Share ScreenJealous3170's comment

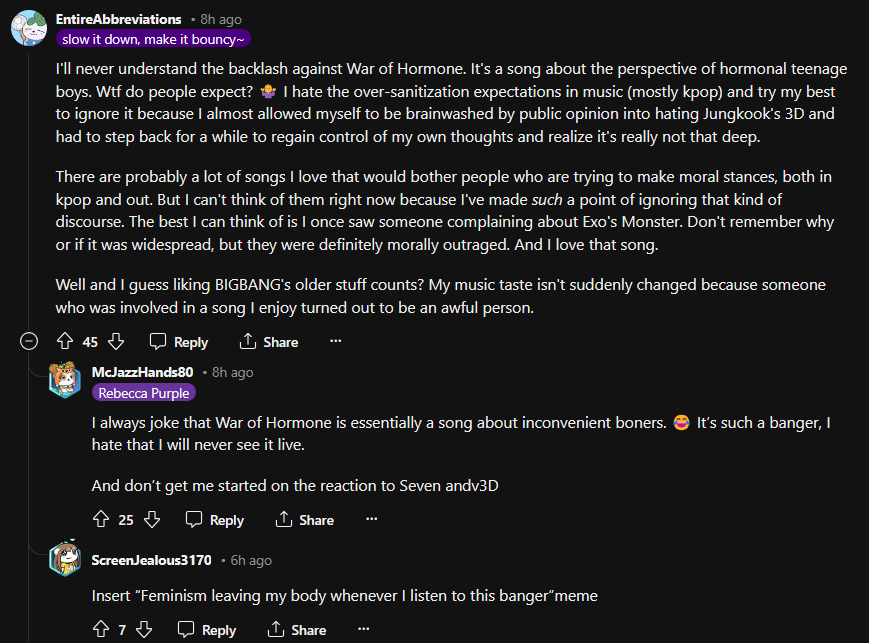pyautogui.click(x=297, y=630)
